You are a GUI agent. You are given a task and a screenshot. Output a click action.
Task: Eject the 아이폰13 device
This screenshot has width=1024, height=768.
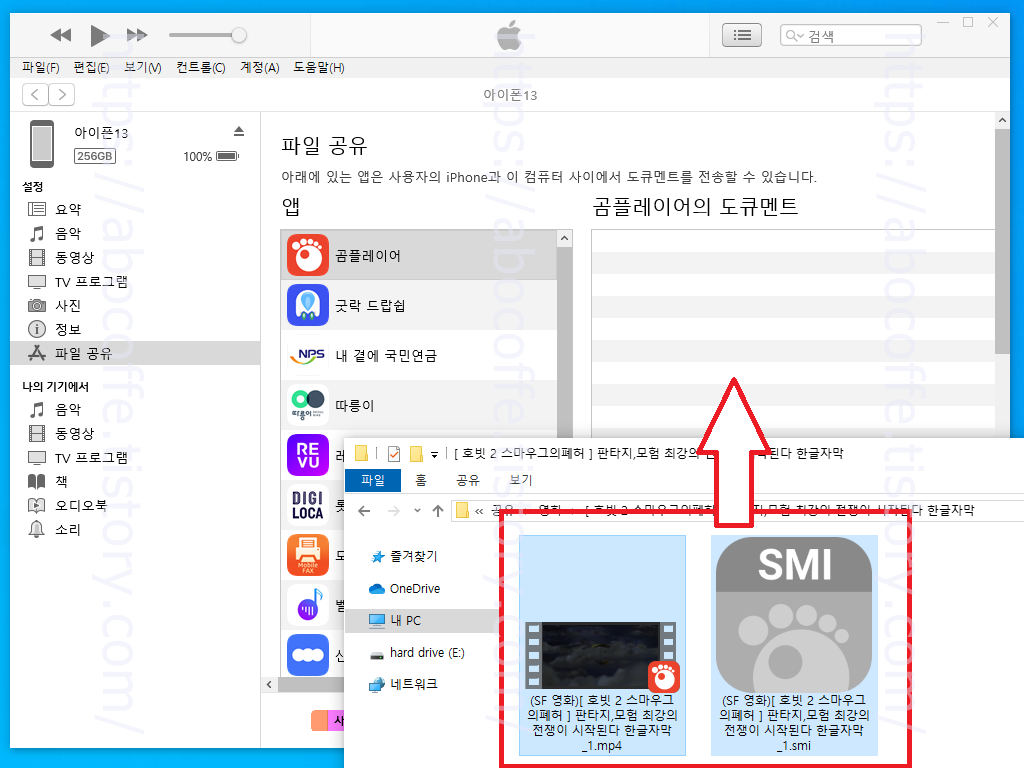tap(239, 132)
